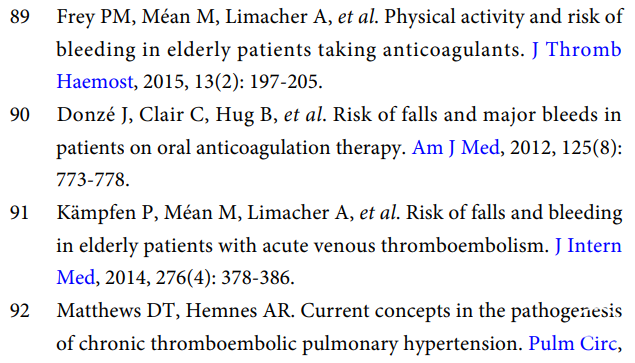Click the Haemost link in reference 89
The width and height of the screenshot is (635, 363).
tap(95, 81)
